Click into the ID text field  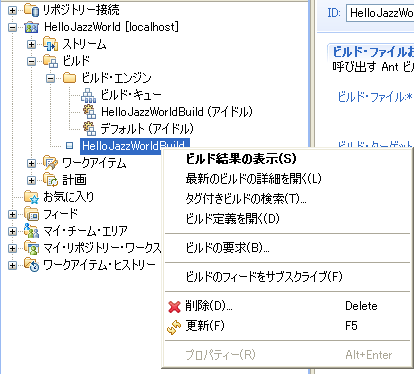pos(380,13)
